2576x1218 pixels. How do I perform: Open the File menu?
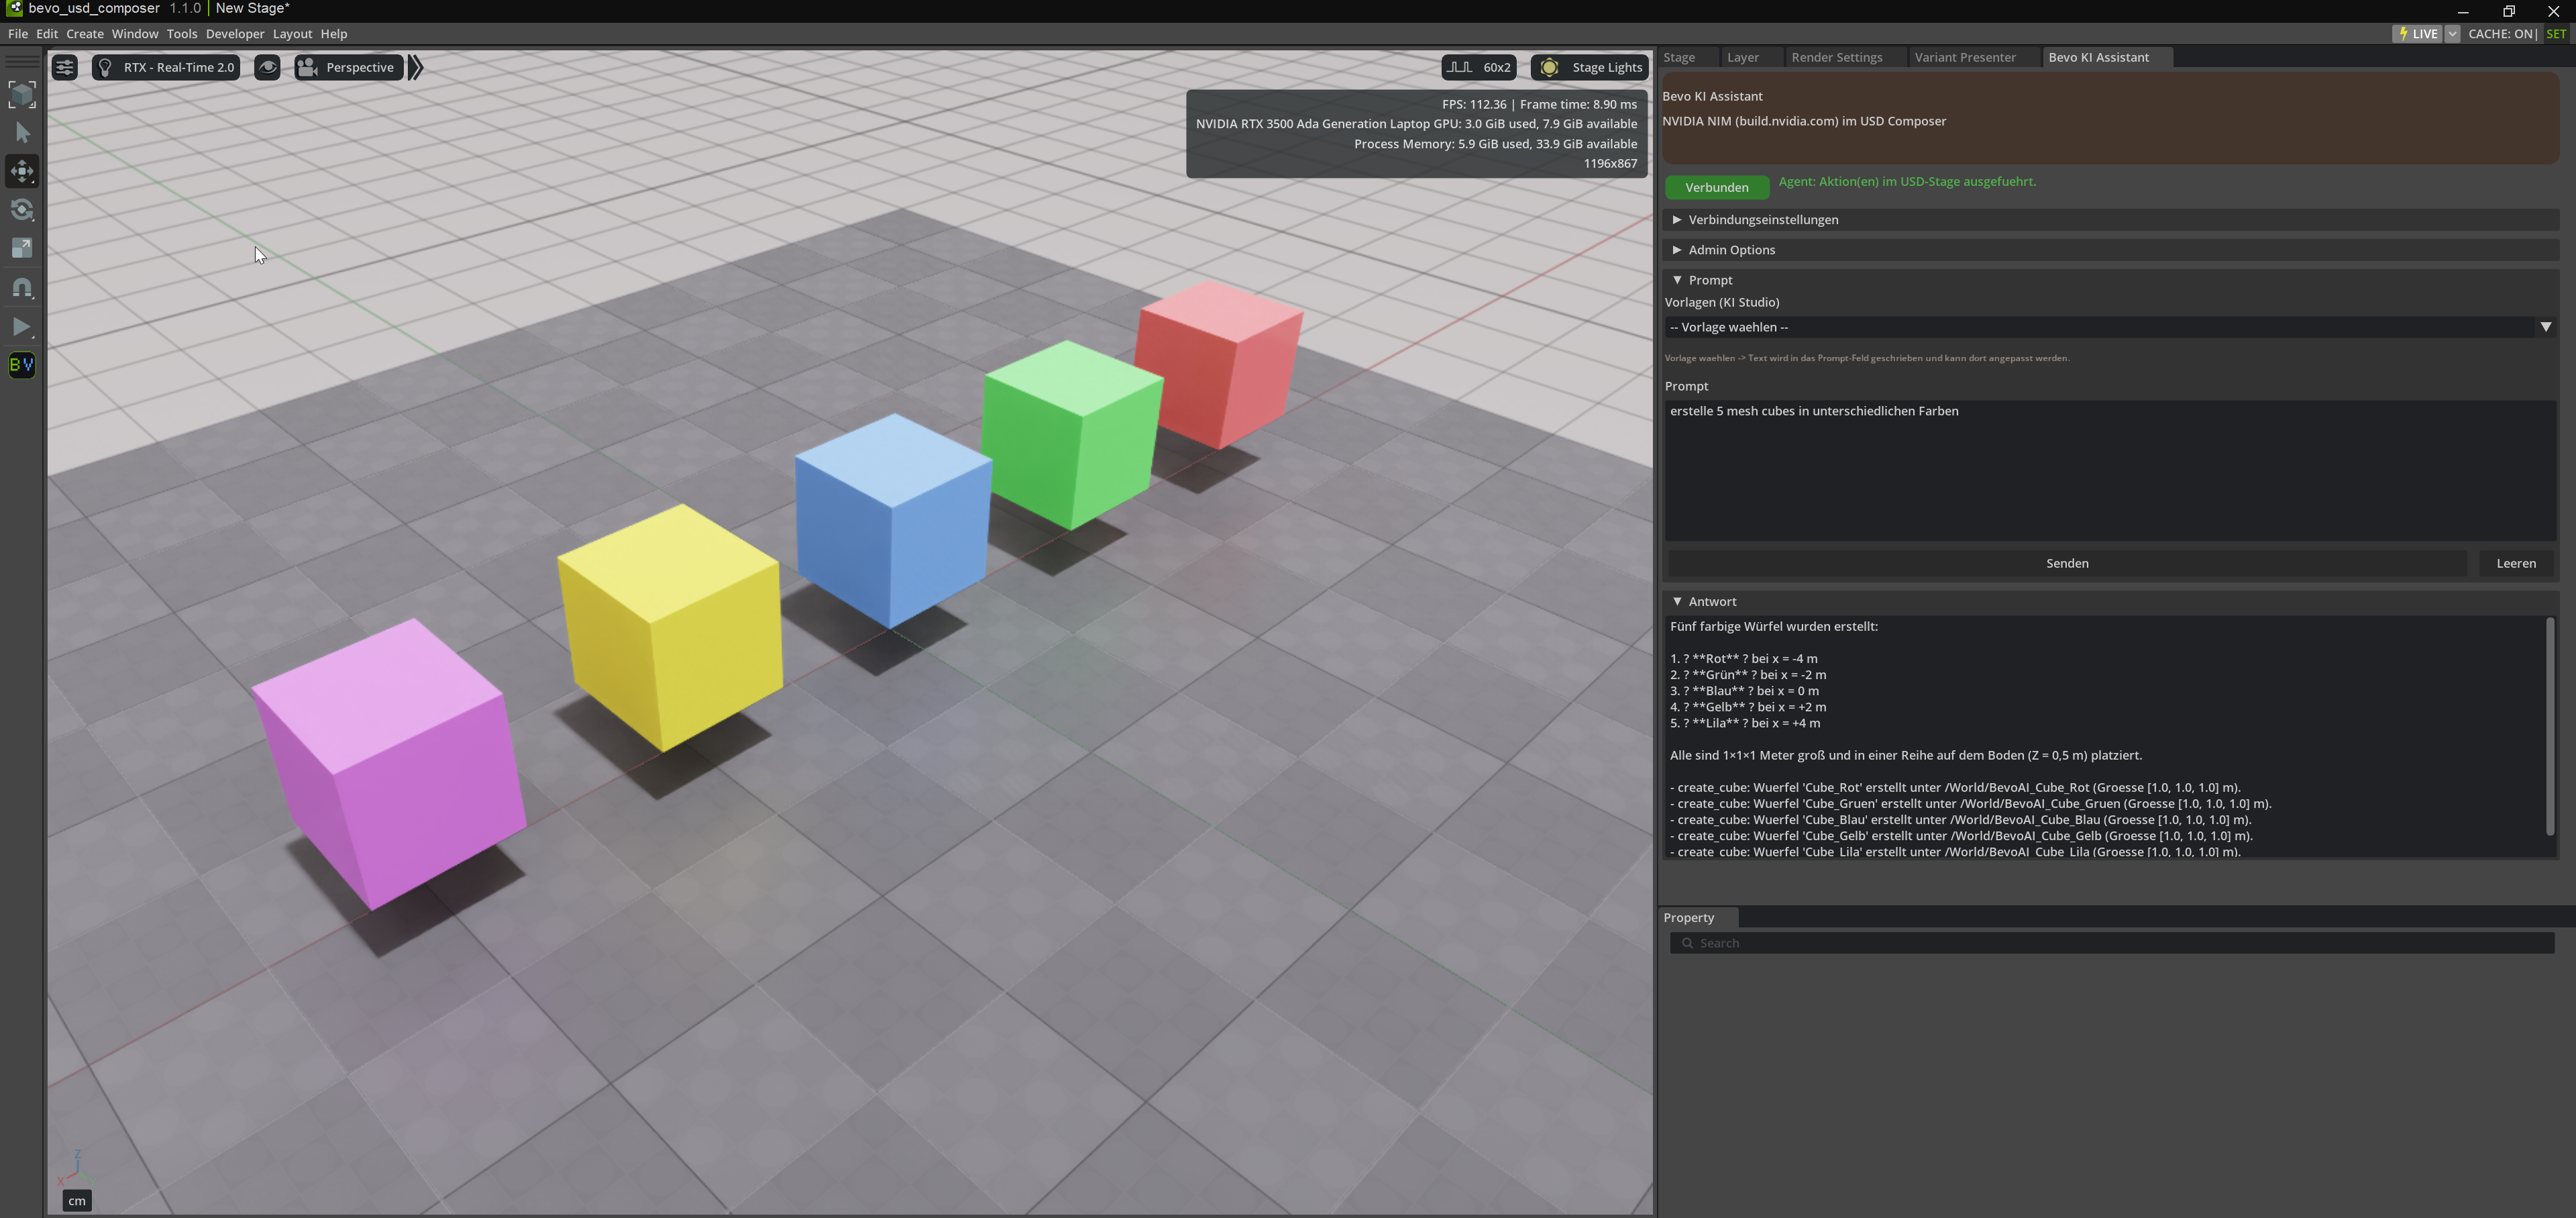point(18,33)
